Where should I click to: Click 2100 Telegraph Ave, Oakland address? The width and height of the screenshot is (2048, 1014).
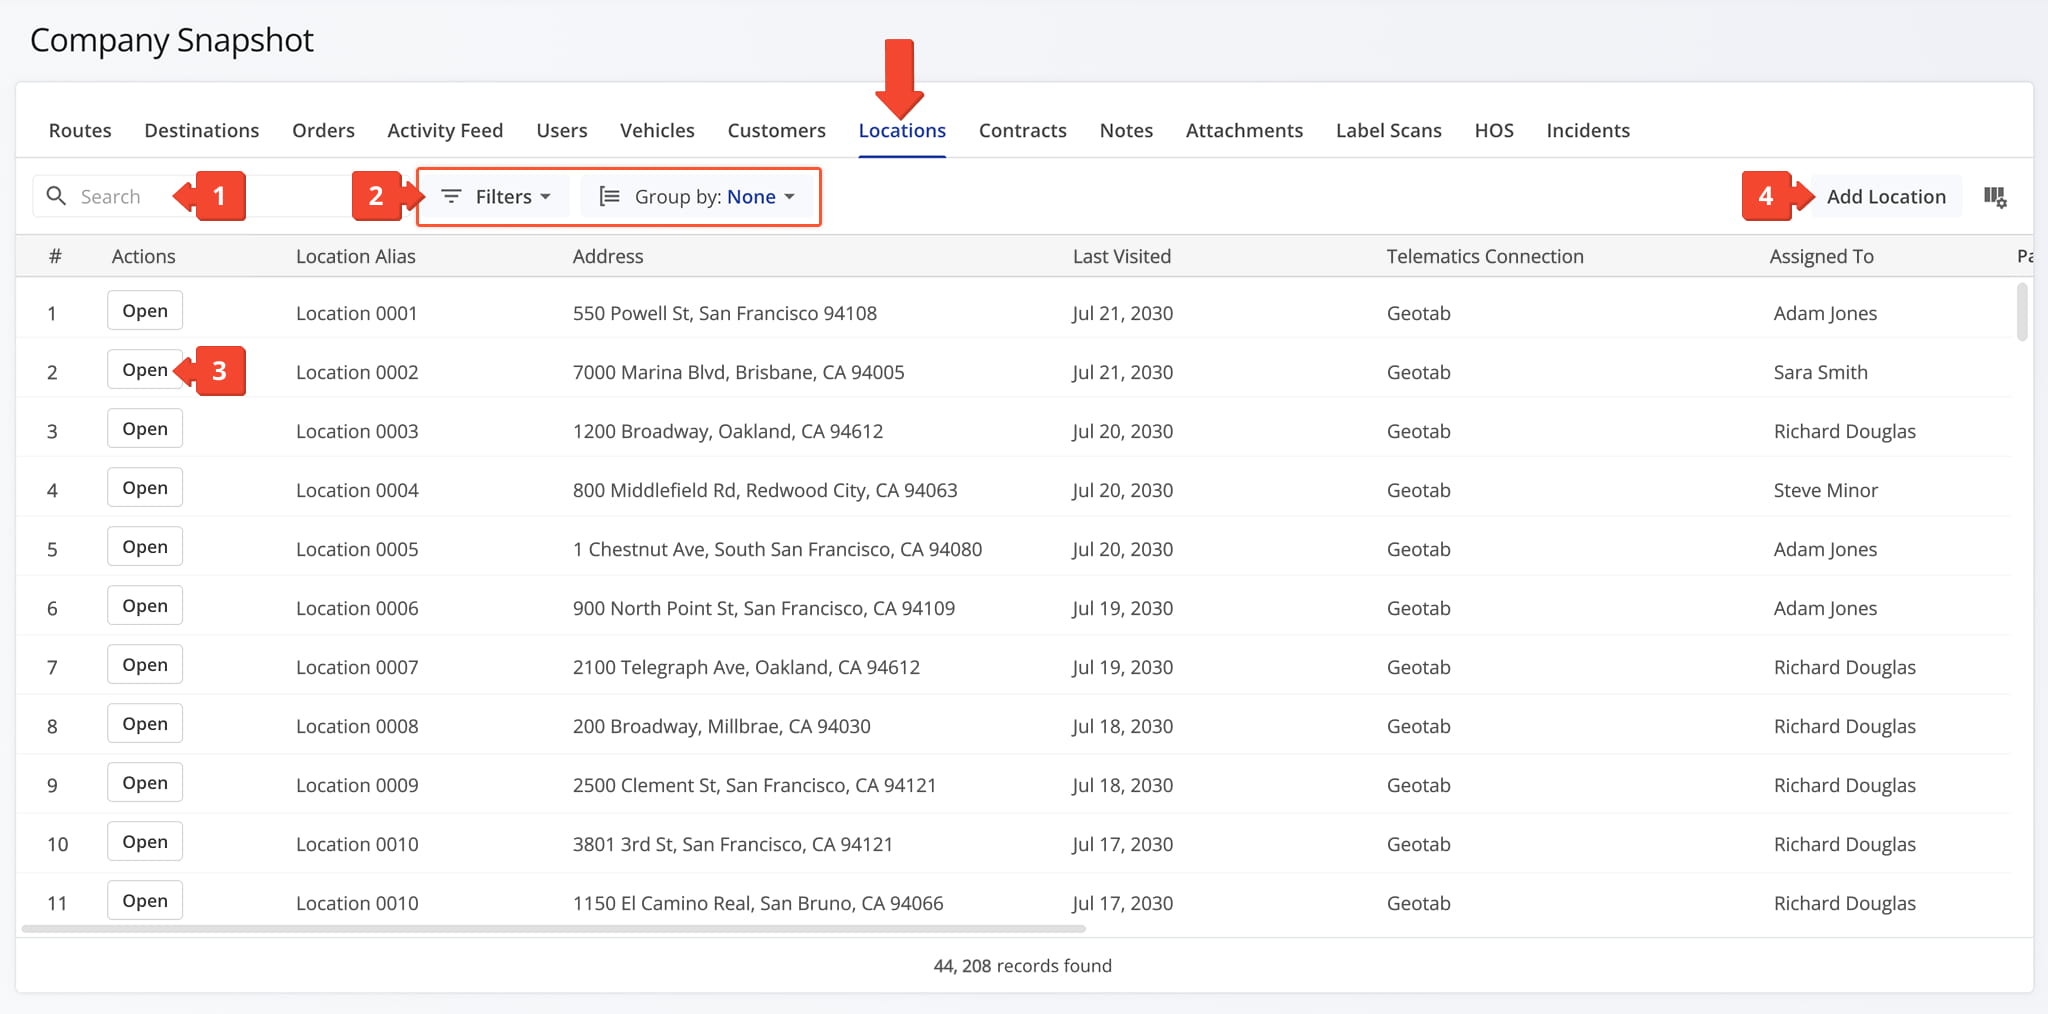pyautogui.click(x=746, y=667)
